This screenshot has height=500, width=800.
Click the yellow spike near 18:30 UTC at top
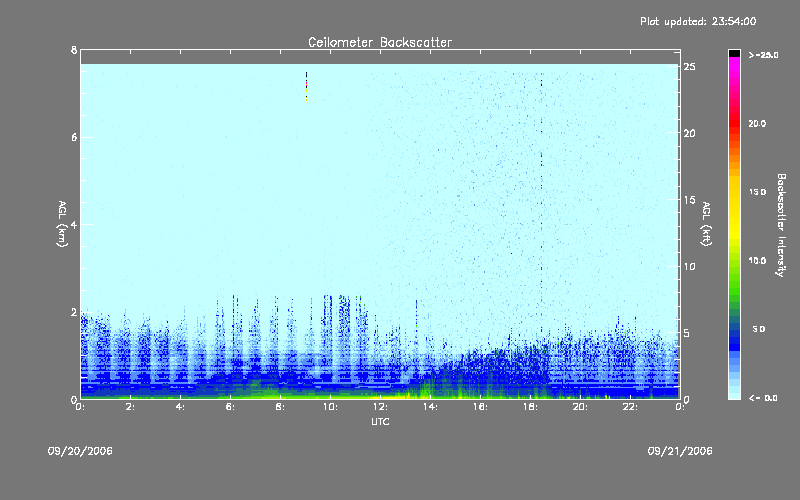541,82
